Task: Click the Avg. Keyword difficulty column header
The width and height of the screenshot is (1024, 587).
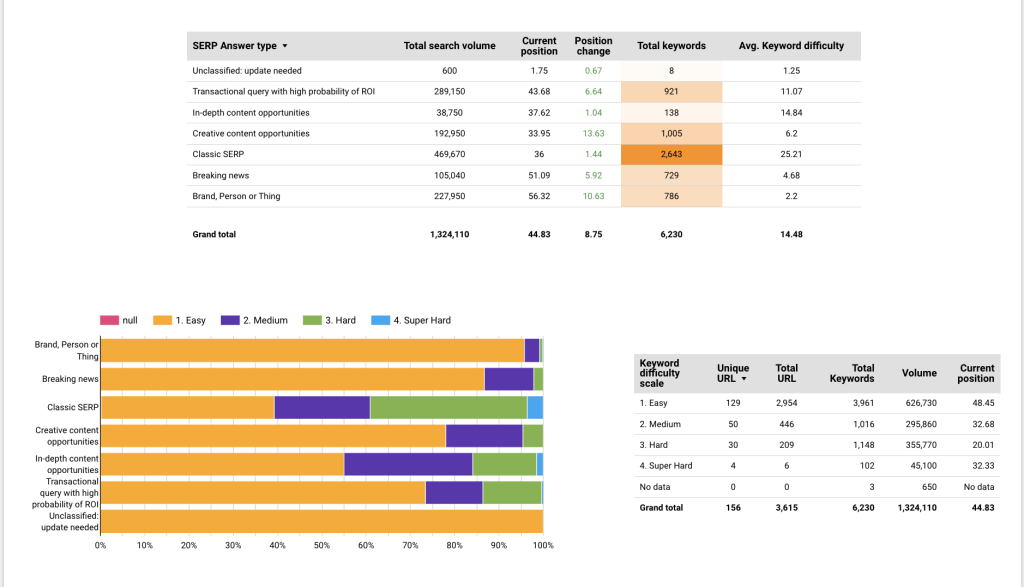Action: [791, 46]
